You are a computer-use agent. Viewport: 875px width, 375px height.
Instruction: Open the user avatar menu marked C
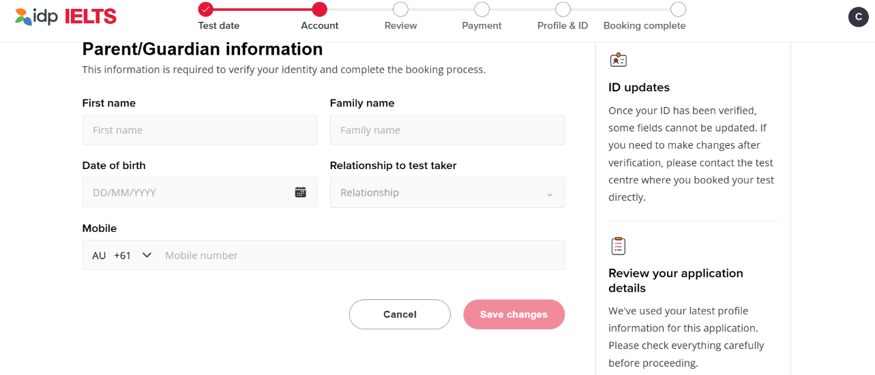pos(858,17)
